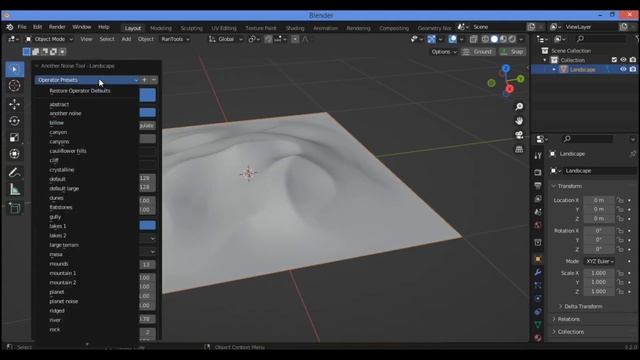
Task: Open the Tool properties tab
Action: pos(538,156)
